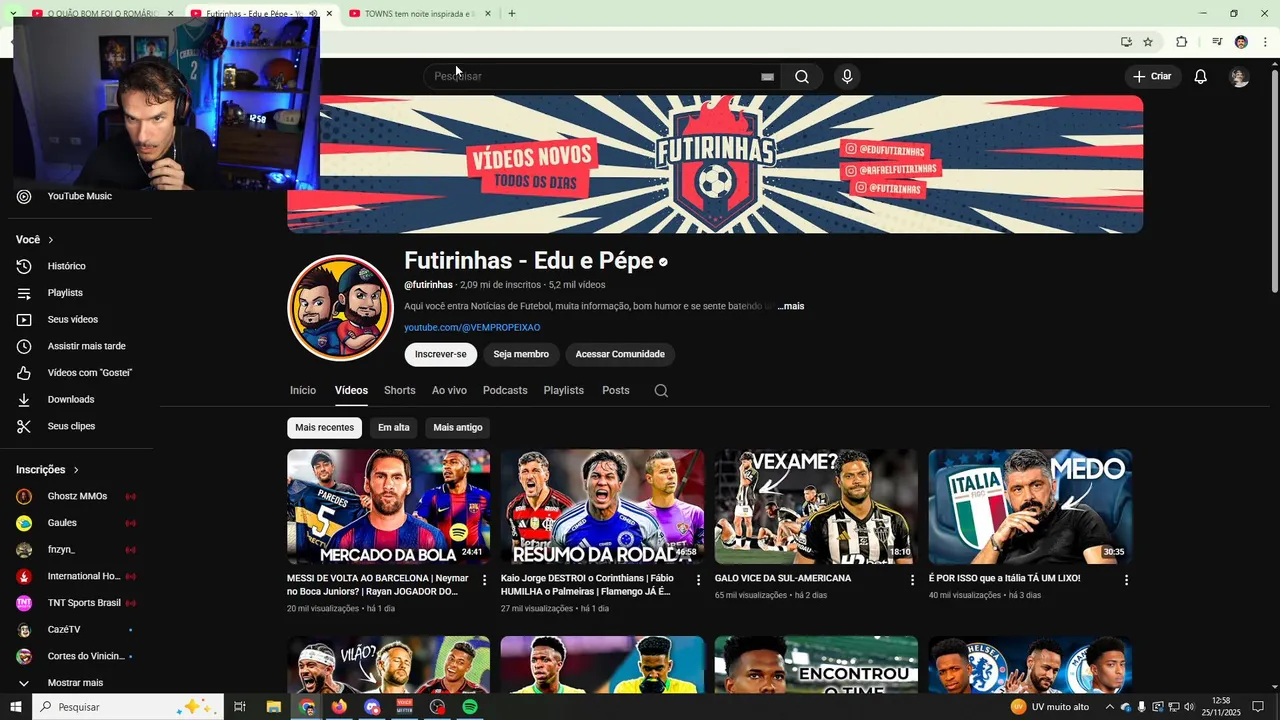Open options menu for MESSI DE VOLTA video

tap(485, 580)
